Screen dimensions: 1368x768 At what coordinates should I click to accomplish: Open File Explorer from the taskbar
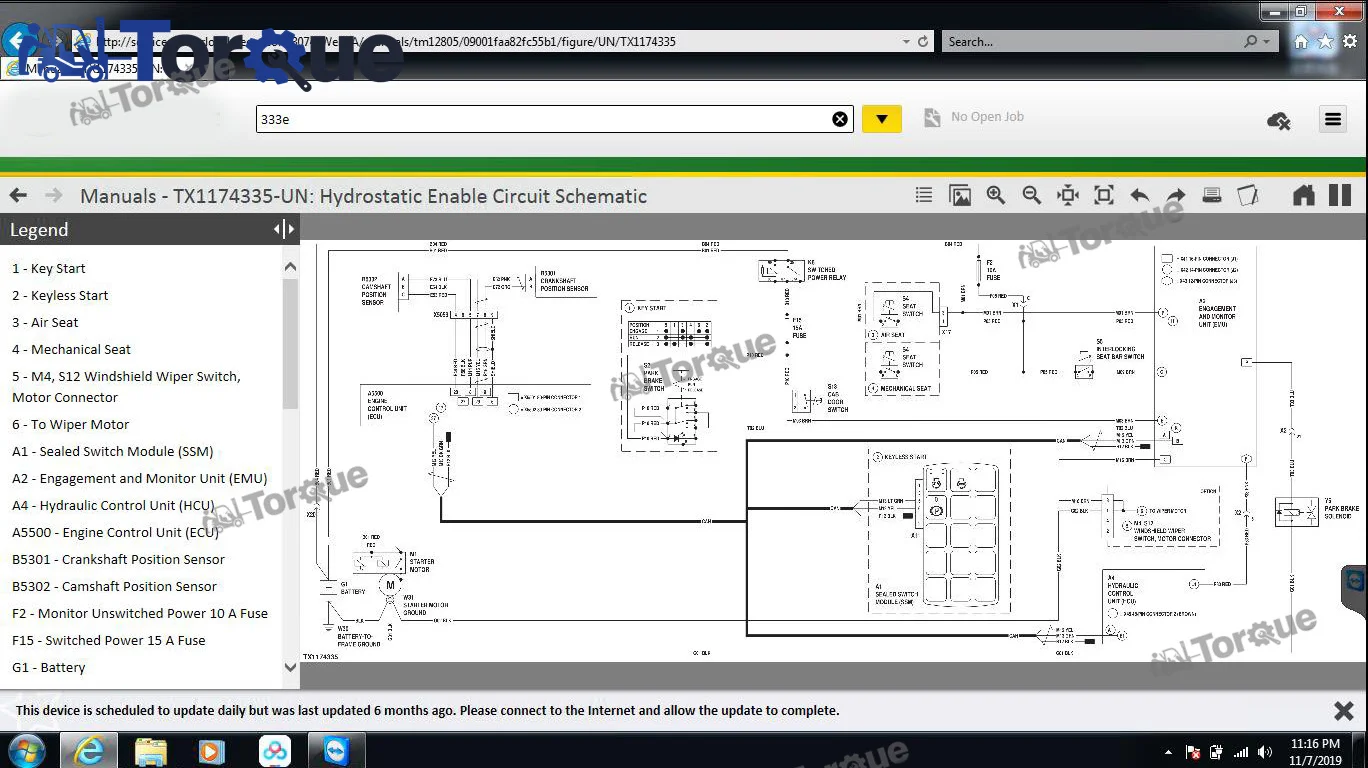150,751
